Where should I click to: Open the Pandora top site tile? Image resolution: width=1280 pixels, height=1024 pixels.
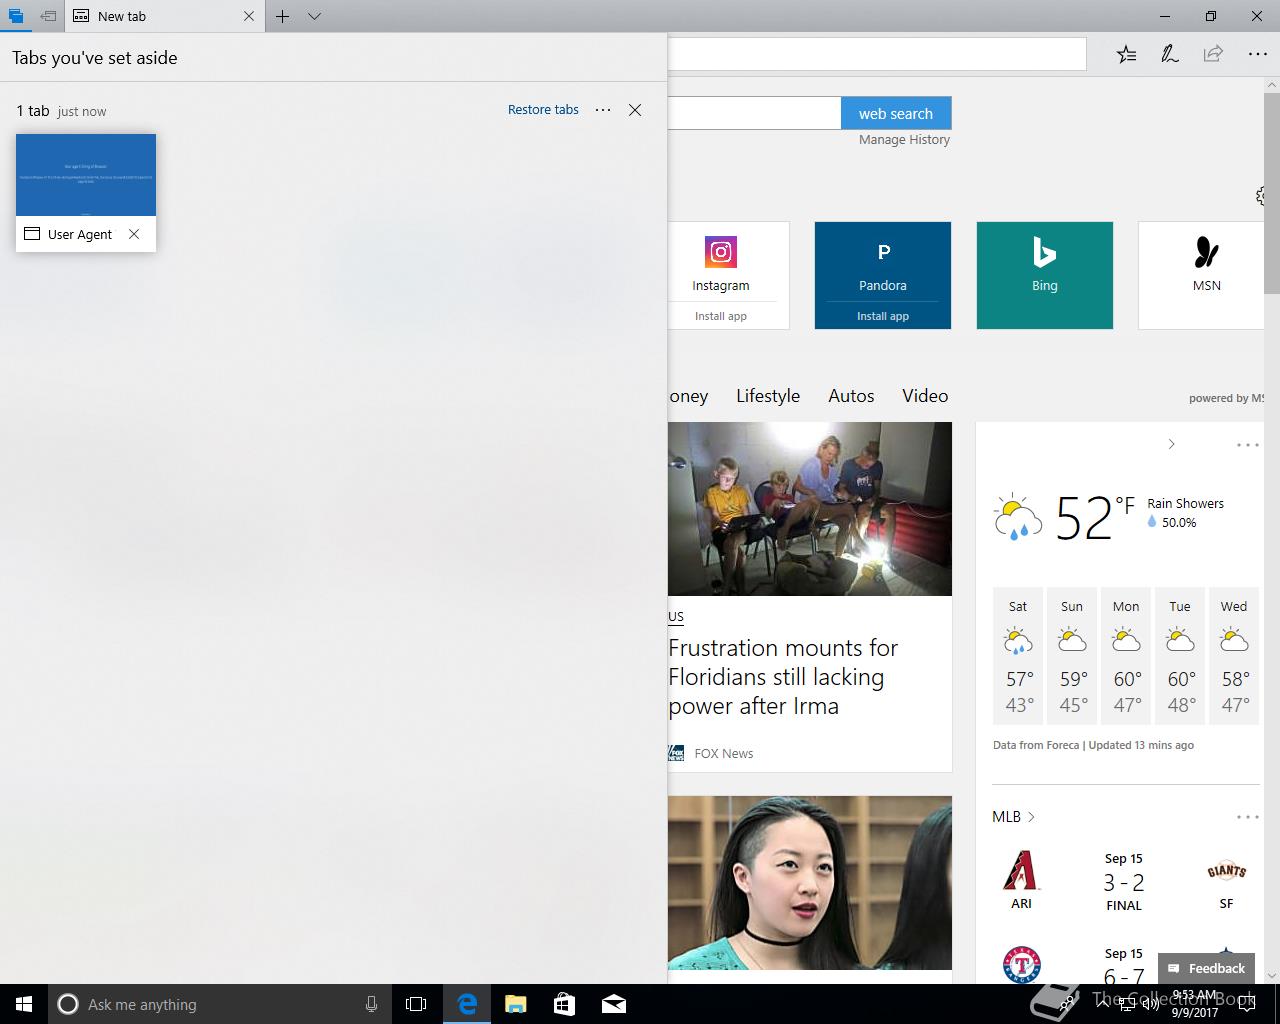click(883, 262)
